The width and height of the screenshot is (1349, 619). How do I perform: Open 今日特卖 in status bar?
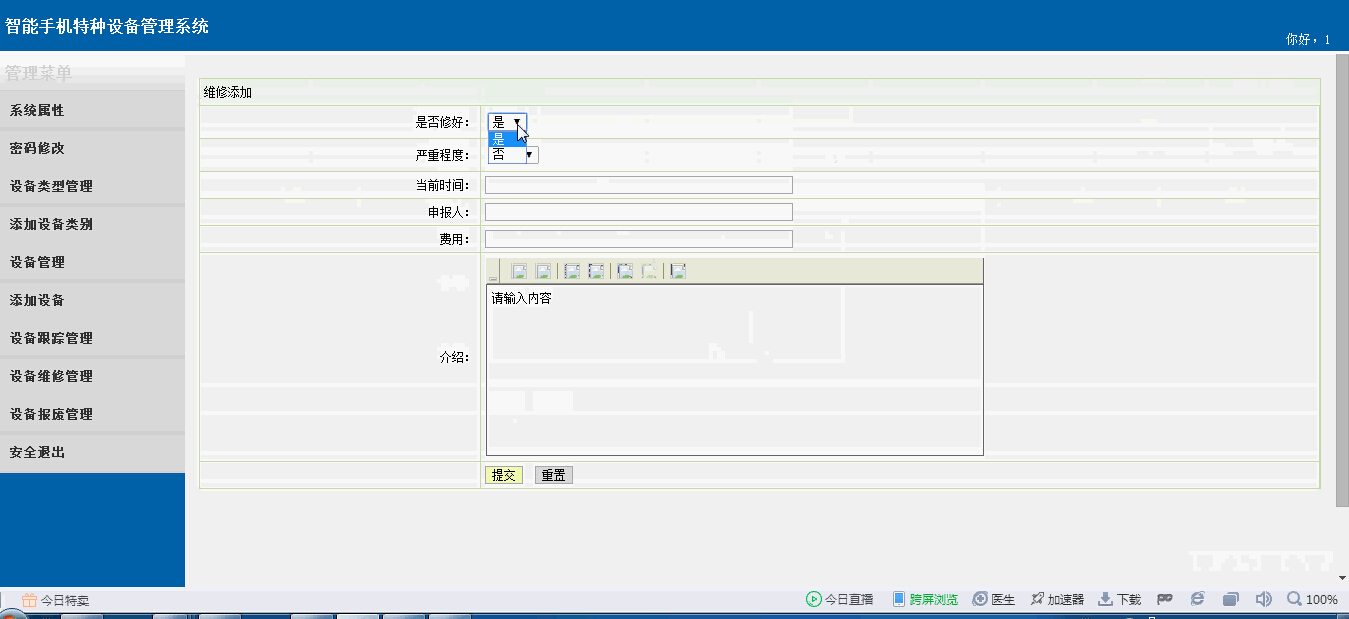(56, 600)
